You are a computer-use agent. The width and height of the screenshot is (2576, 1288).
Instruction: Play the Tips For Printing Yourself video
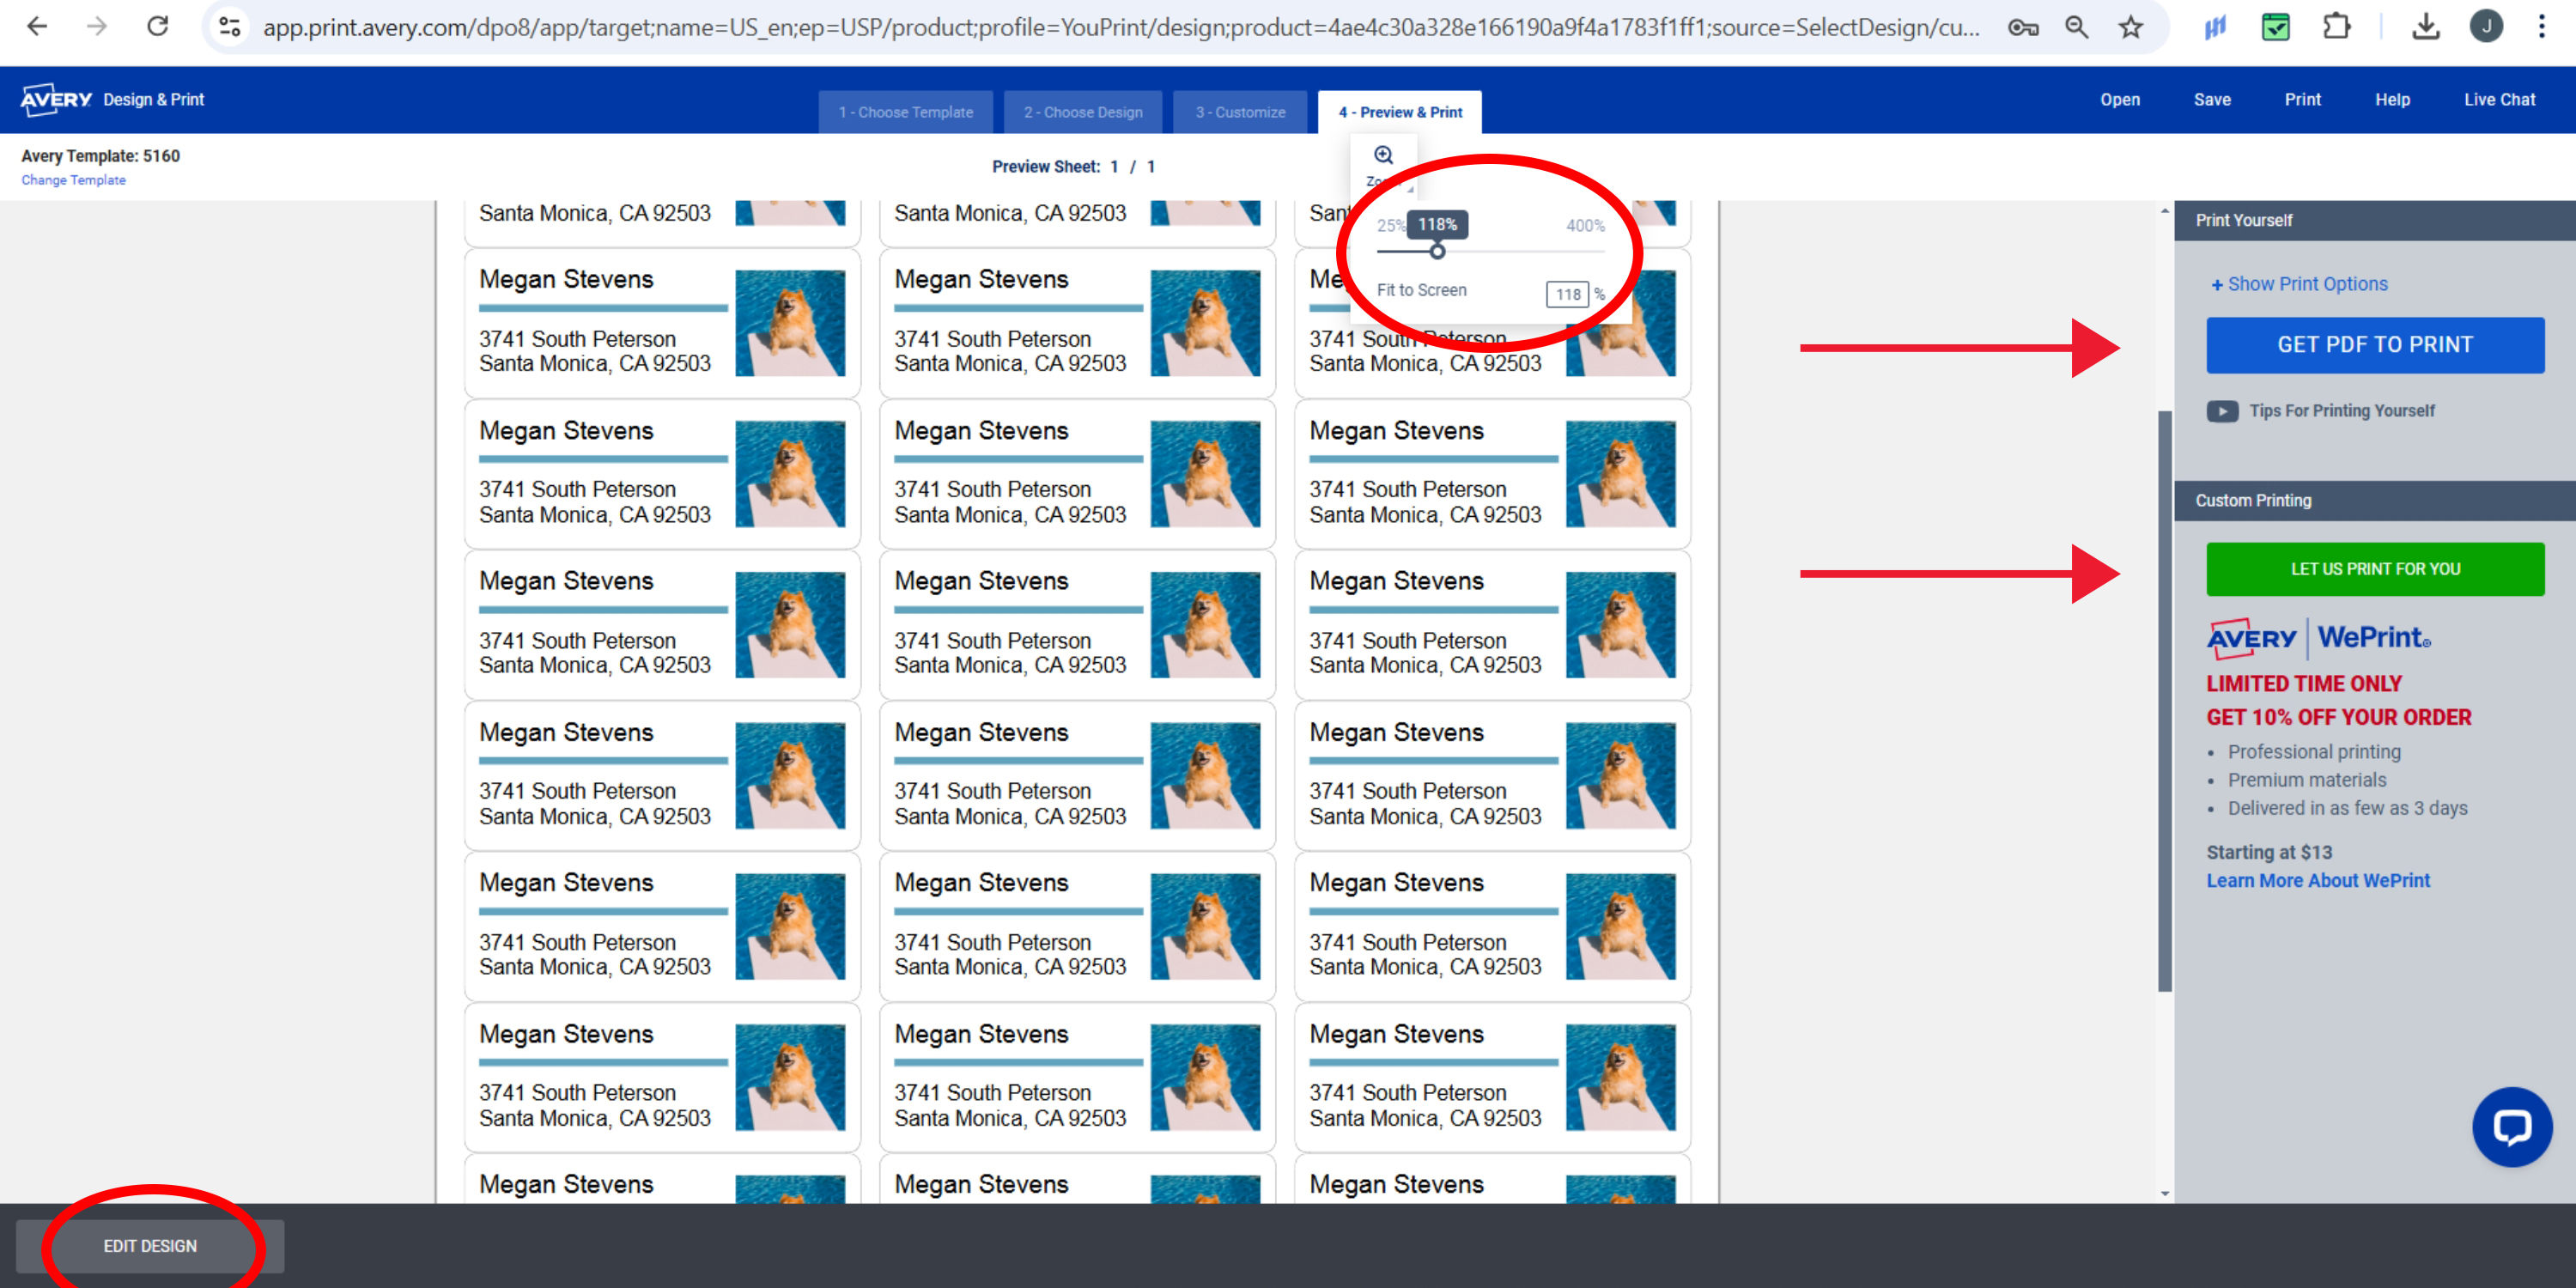coord(2222,410)
